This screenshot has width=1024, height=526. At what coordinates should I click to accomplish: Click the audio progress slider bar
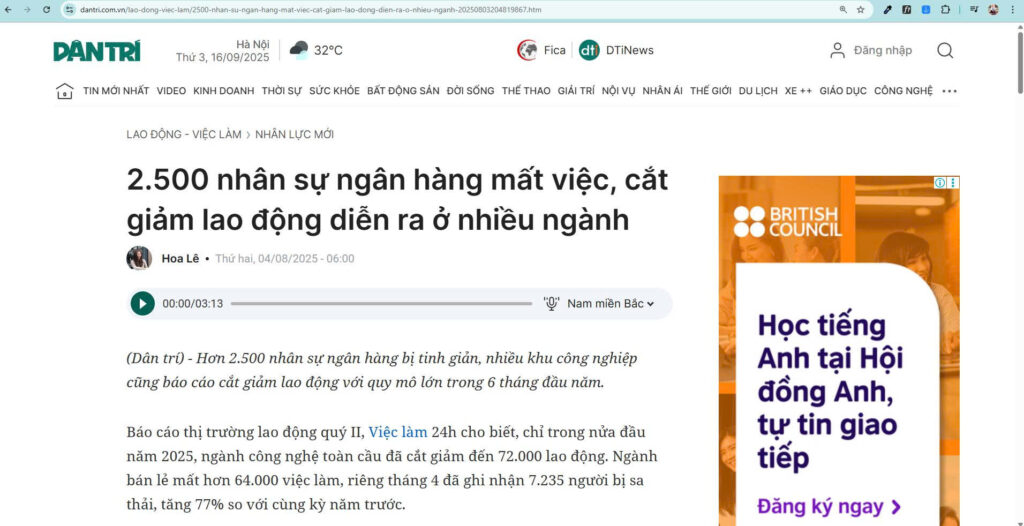click(381, 303)
